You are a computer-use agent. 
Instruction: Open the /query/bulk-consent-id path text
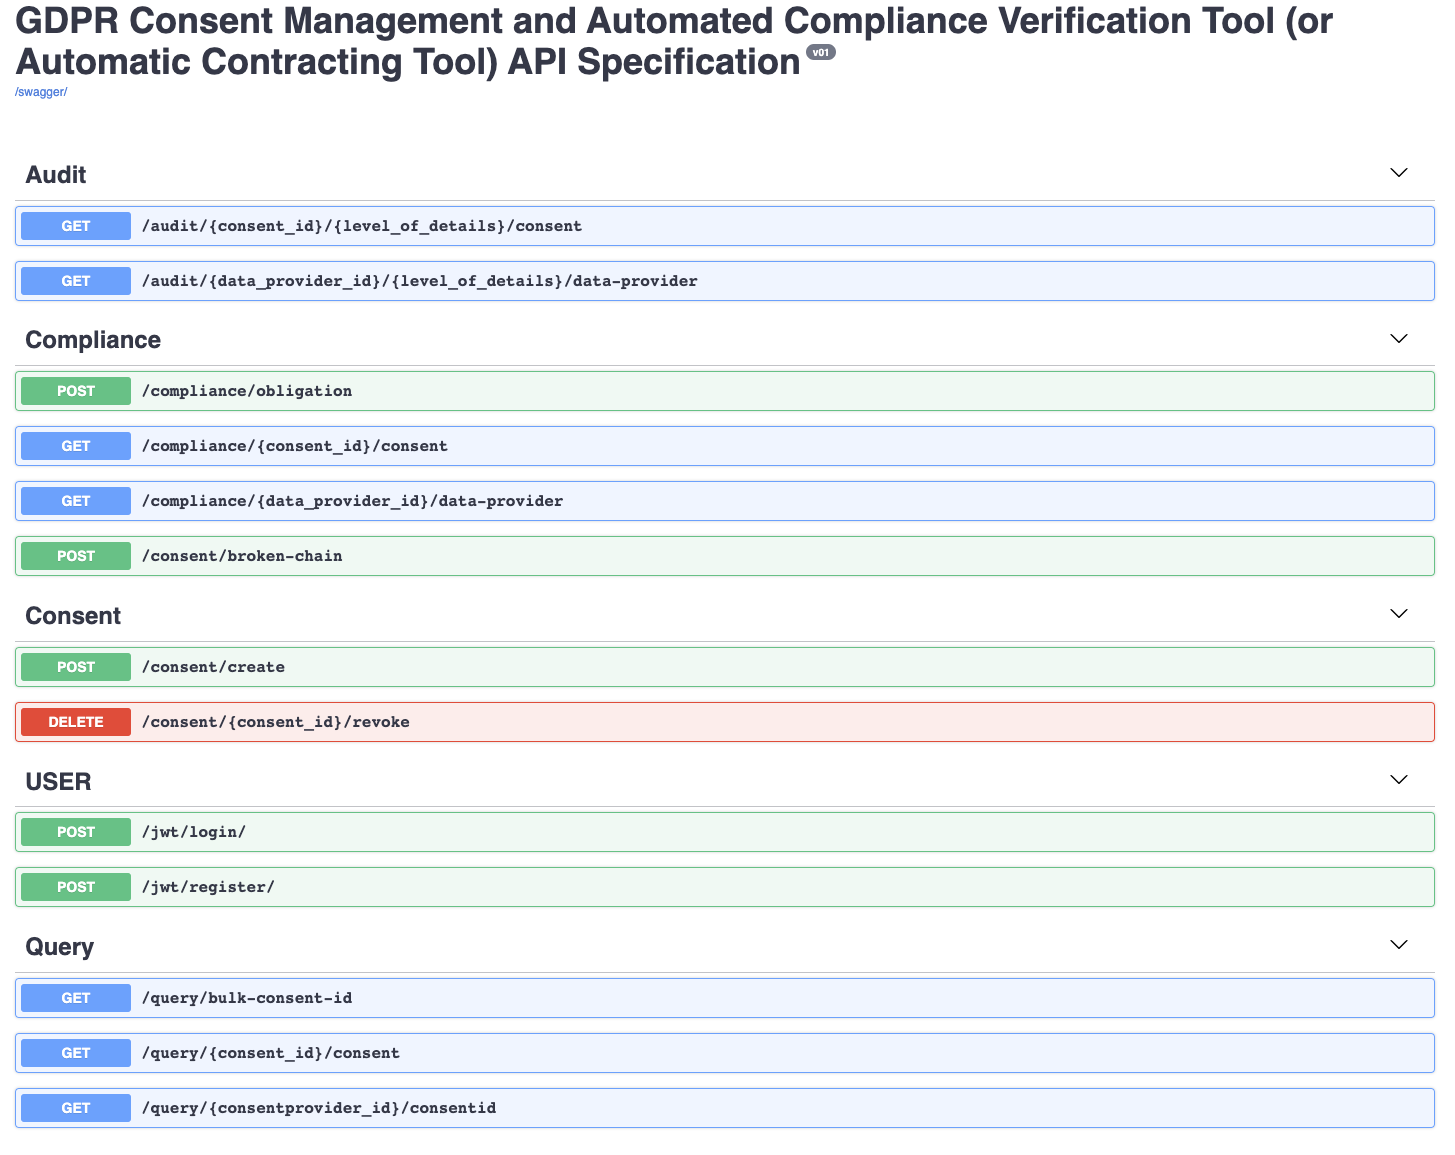pos(247,998)
